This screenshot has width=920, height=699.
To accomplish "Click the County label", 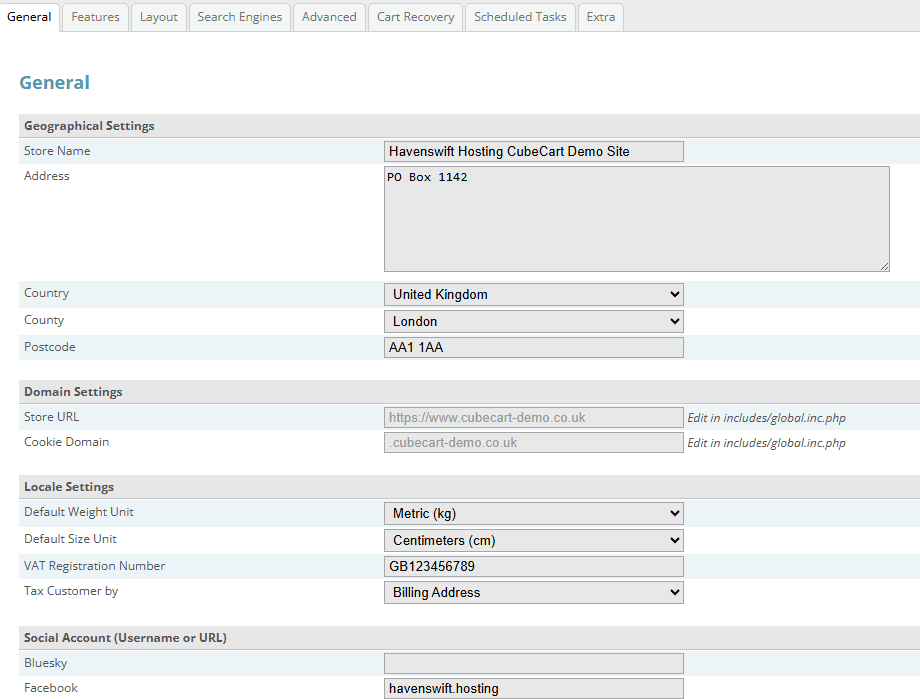I will pyautogui.click(x=44, y=320).
